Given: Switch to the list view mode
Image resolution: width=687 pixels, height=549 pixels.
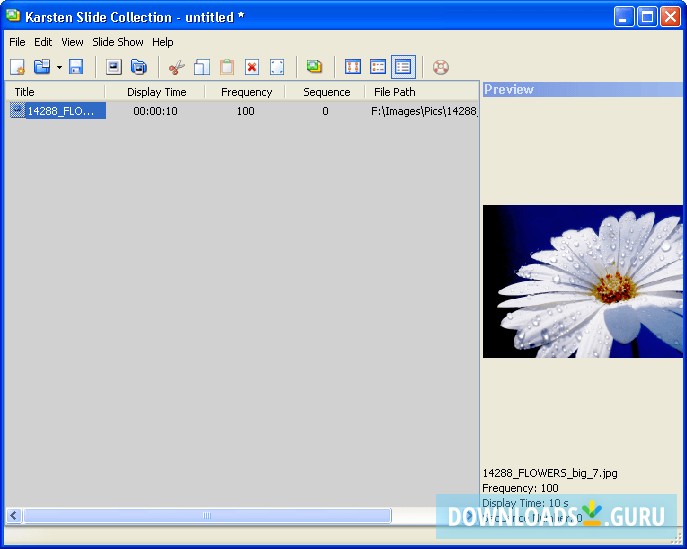Looking at the screenshot, I should click(378, 67).
